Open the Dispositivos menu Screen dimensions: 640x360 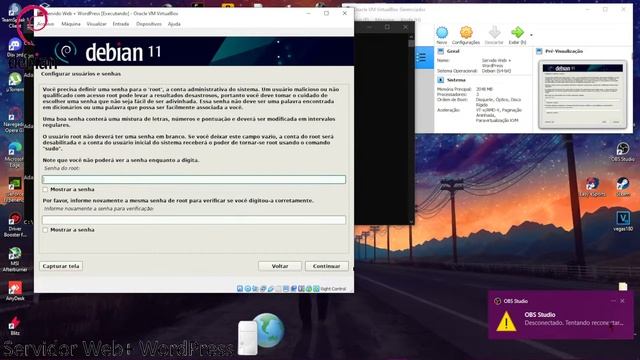[149, 24]
